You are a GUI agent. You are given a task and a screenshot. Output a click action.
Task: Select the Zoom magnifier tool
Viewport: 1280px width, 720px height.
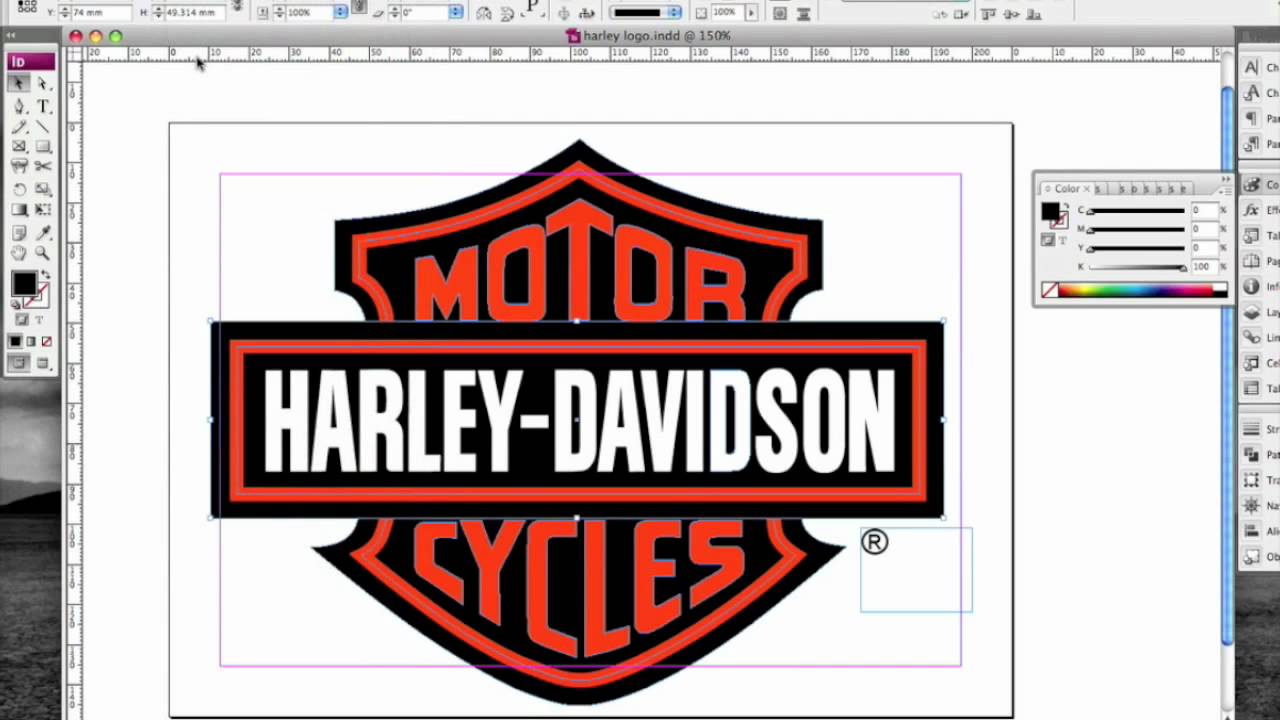tap(43, 253)
